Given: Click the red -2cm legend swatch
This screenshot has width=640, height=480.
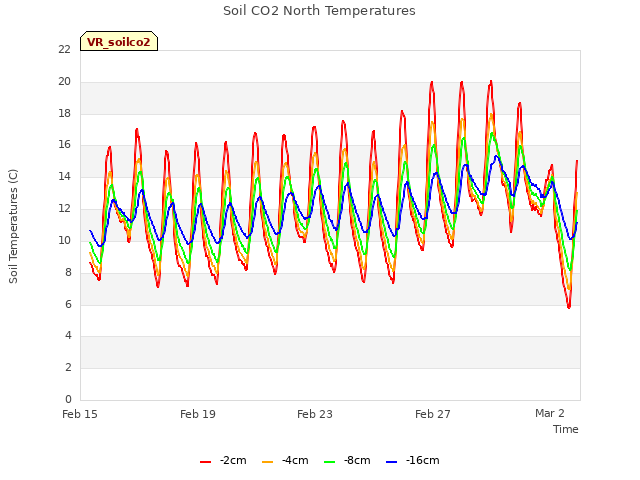Looking at the screenshot, I should [x=206, y=462].
